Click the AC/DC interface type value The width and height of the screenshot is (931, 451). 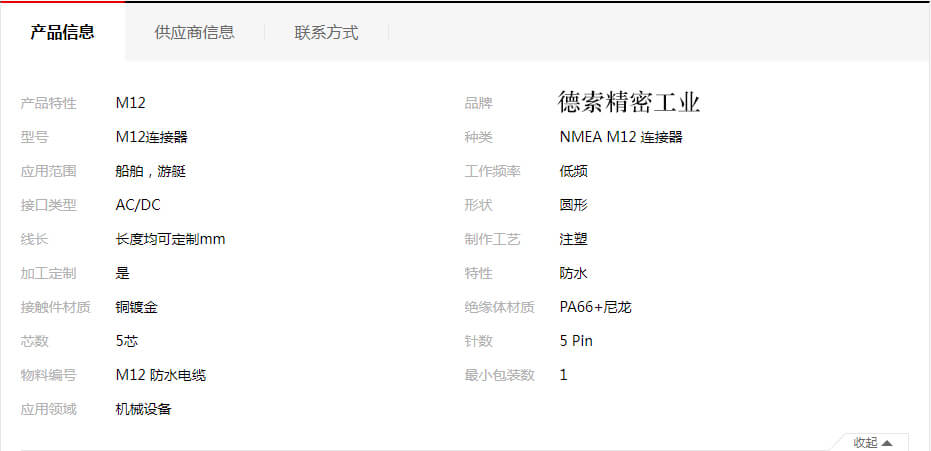(138, 205)
